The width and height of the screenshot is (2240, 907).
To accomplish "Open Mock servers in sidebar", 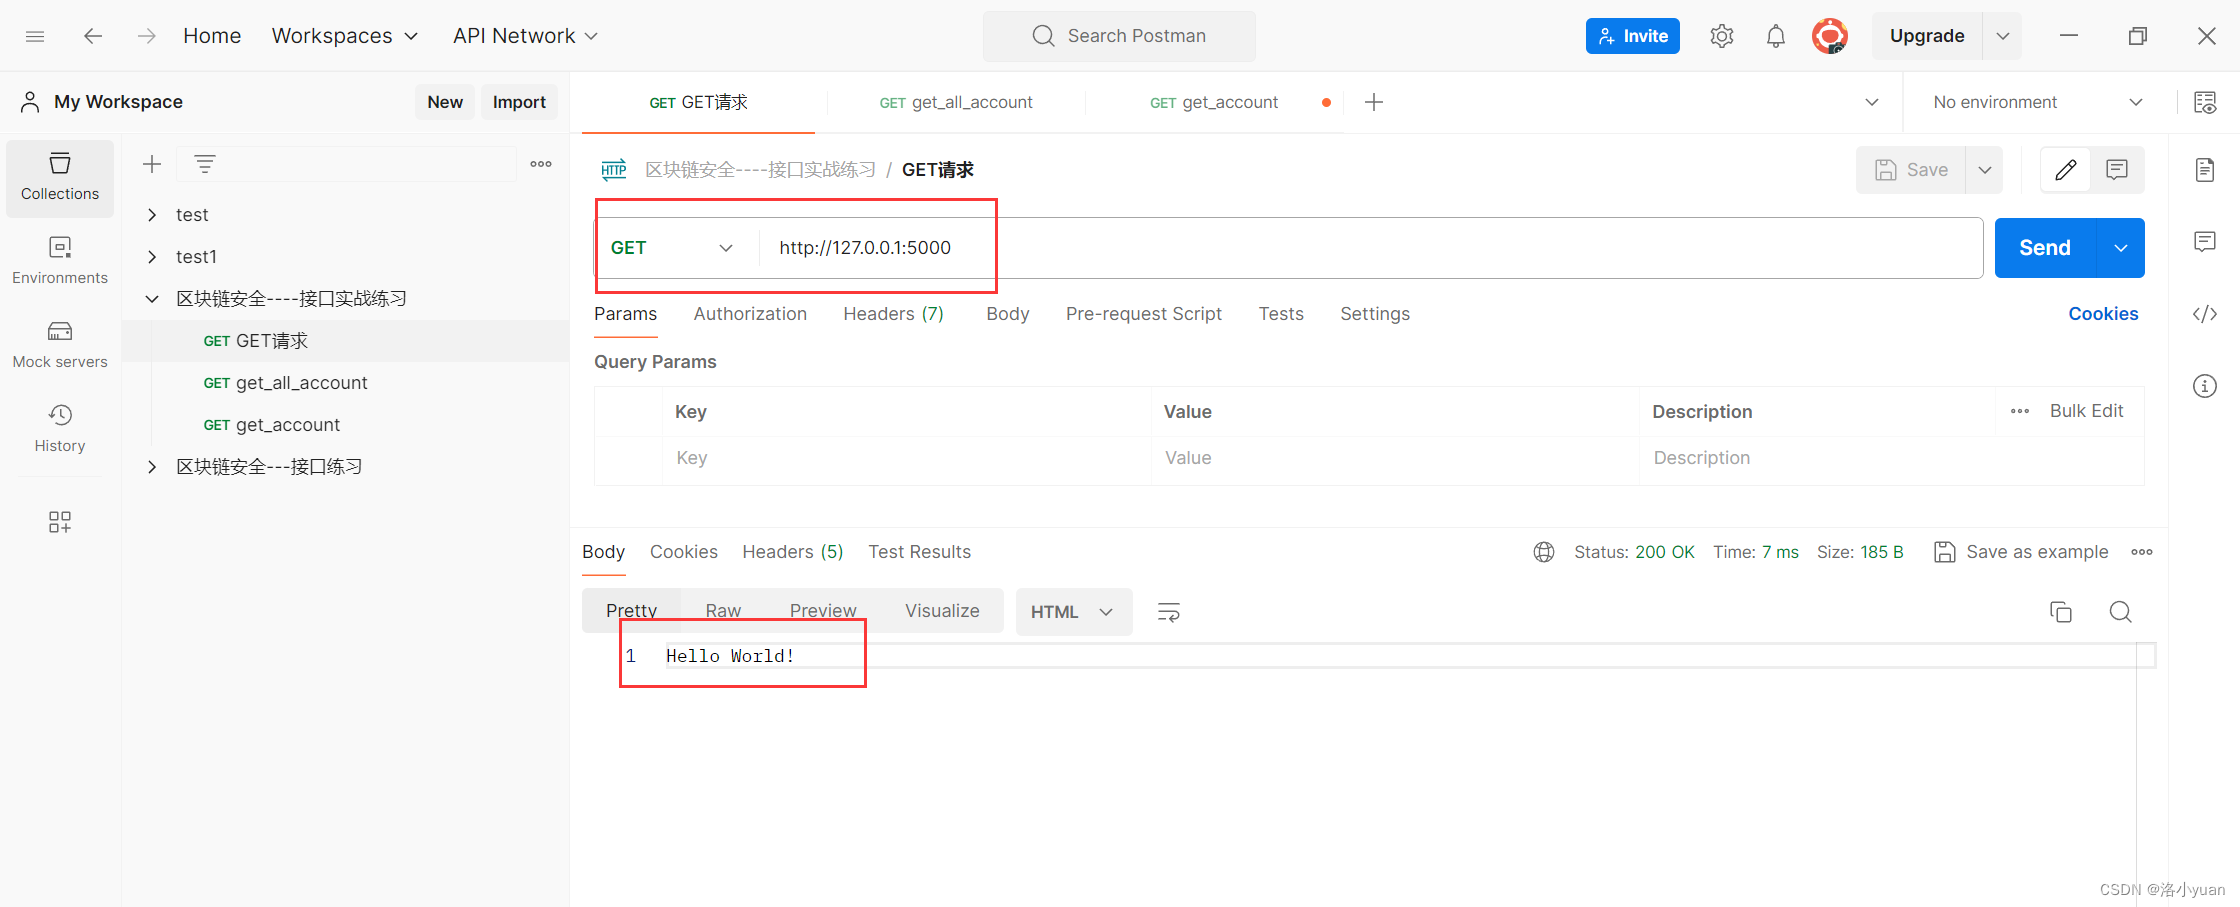I will coord(60,345).
